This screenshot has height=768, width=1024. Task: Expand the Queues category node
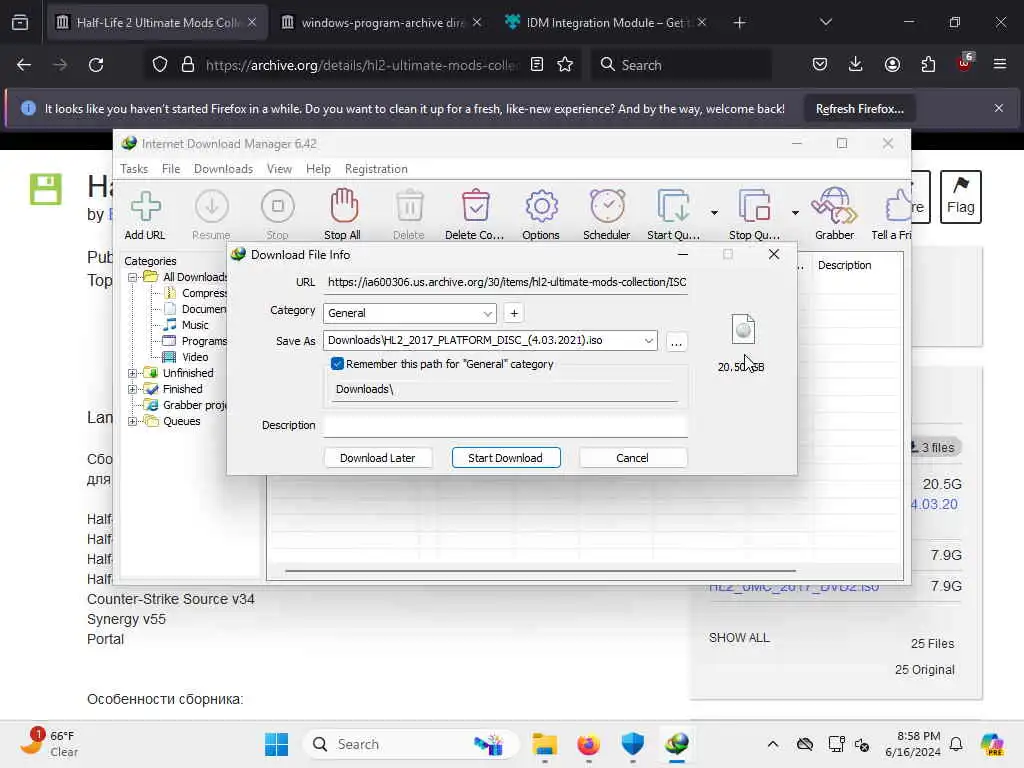pos(133,421)
